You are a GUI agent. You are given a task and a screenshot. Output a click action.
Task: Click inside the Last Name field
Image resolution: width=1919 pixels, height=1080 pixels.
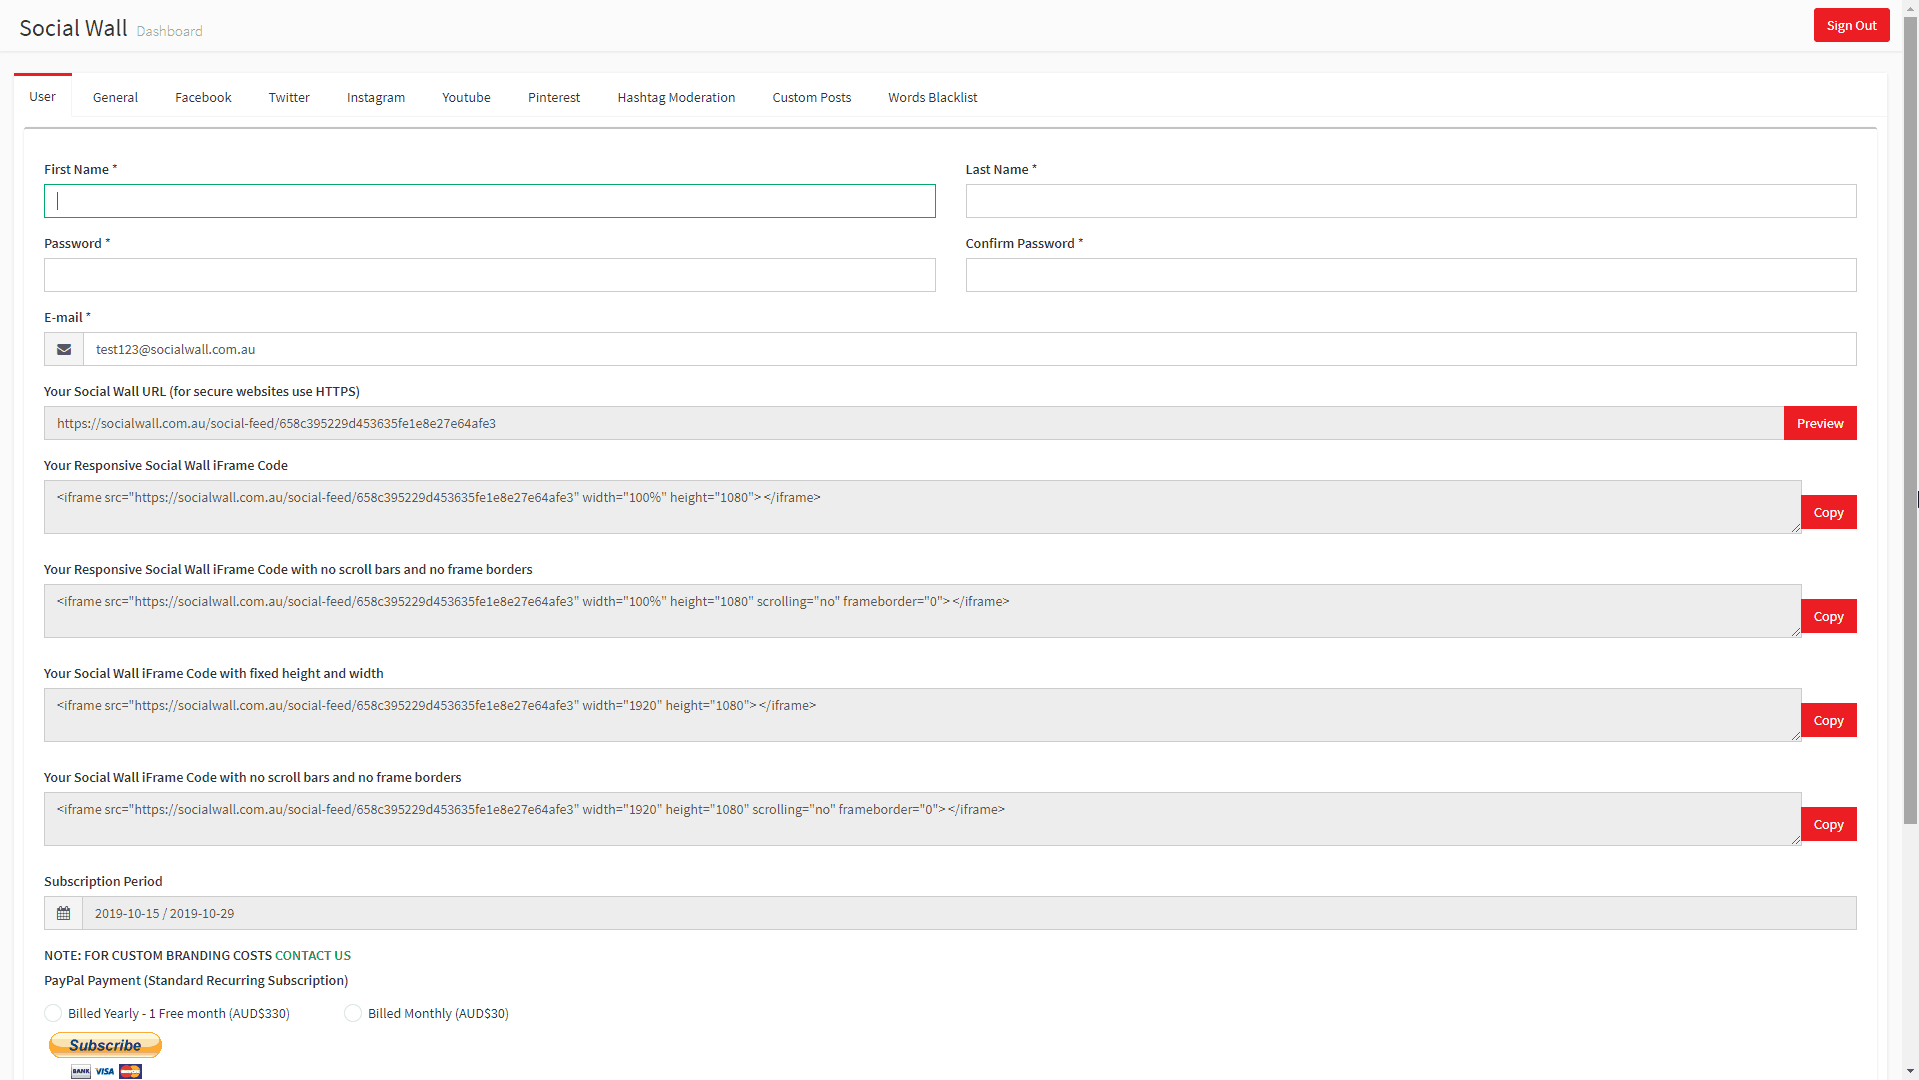click(1410, 200)
